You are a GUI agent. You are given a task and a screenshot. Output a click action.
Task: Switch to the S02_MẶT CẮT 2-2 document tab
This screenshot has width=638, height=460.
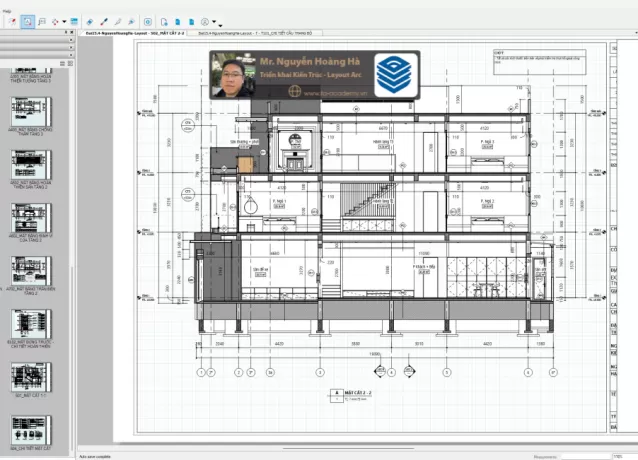point(135,33)
